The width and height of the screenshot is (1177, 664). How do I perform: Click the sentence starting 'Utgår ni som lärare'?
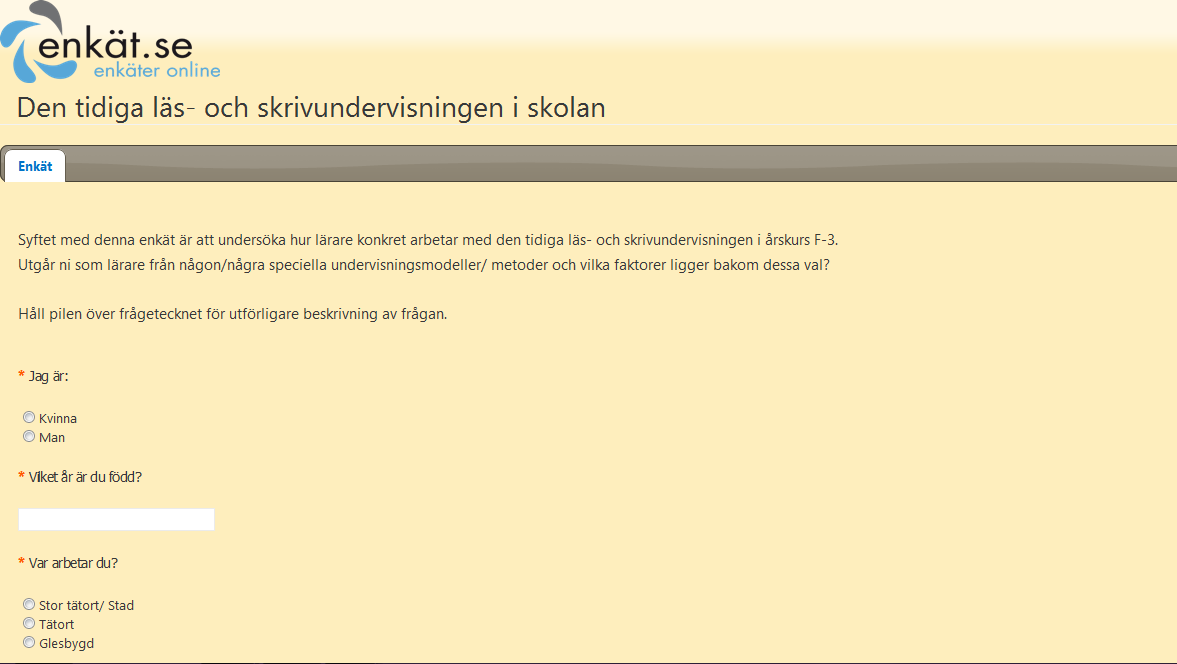(x=424, y=265)
